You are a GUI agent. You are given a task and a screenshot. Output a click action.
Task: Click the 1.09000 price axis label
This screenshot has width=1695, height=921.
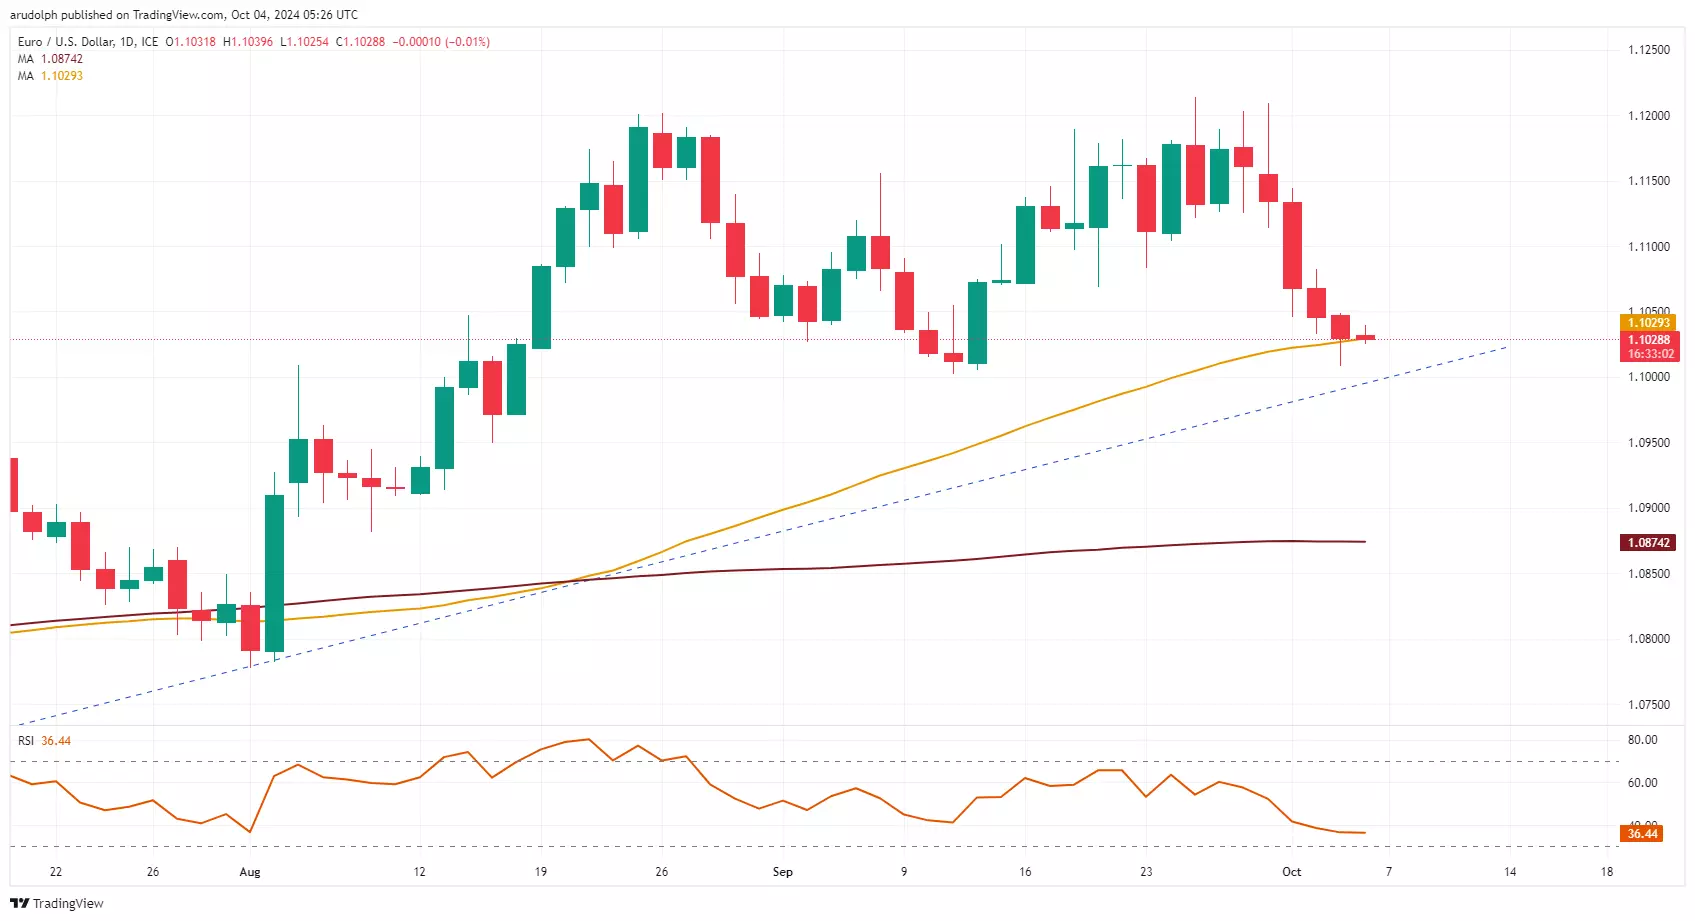click(x=1649, y=508)
